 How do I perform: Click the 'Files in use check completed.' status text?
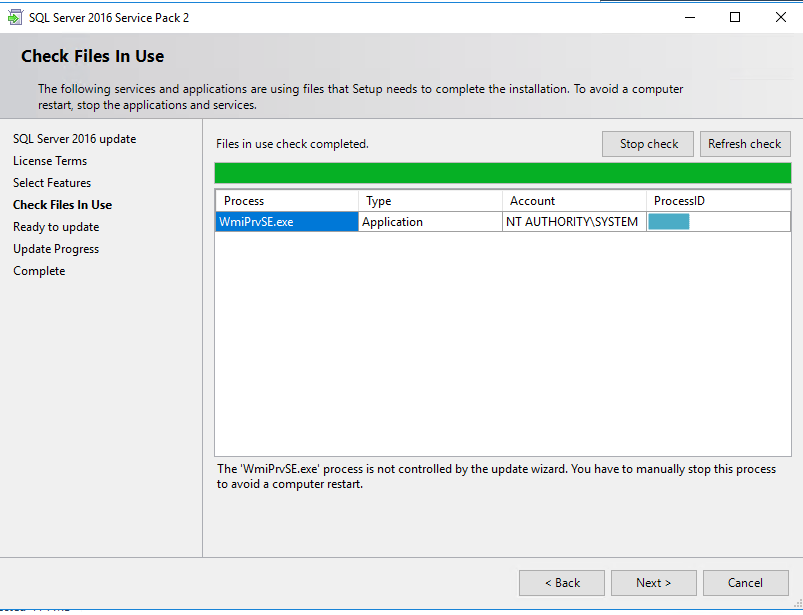[x=292, y=144]
